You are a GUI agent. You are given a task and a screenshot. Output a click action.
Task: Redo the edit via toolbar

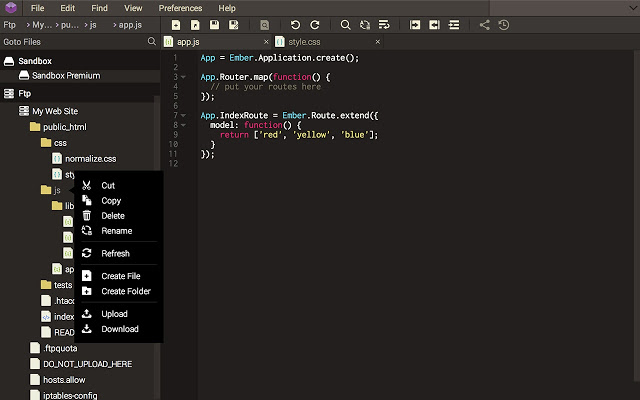click(x=315, y=25)
